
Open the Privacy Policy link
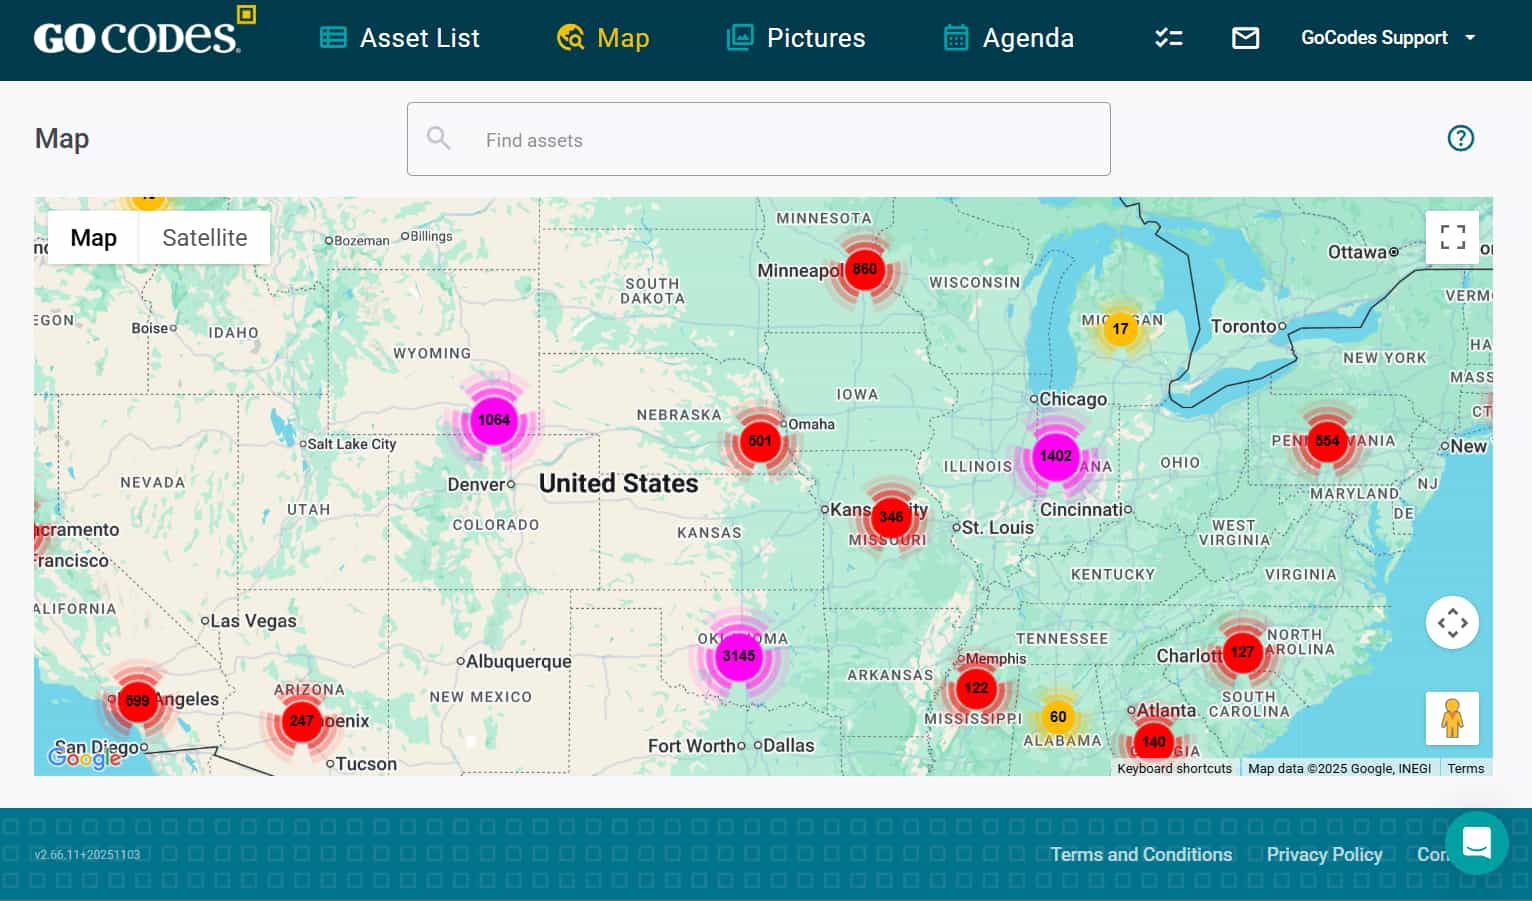(x=1324, y=854)
